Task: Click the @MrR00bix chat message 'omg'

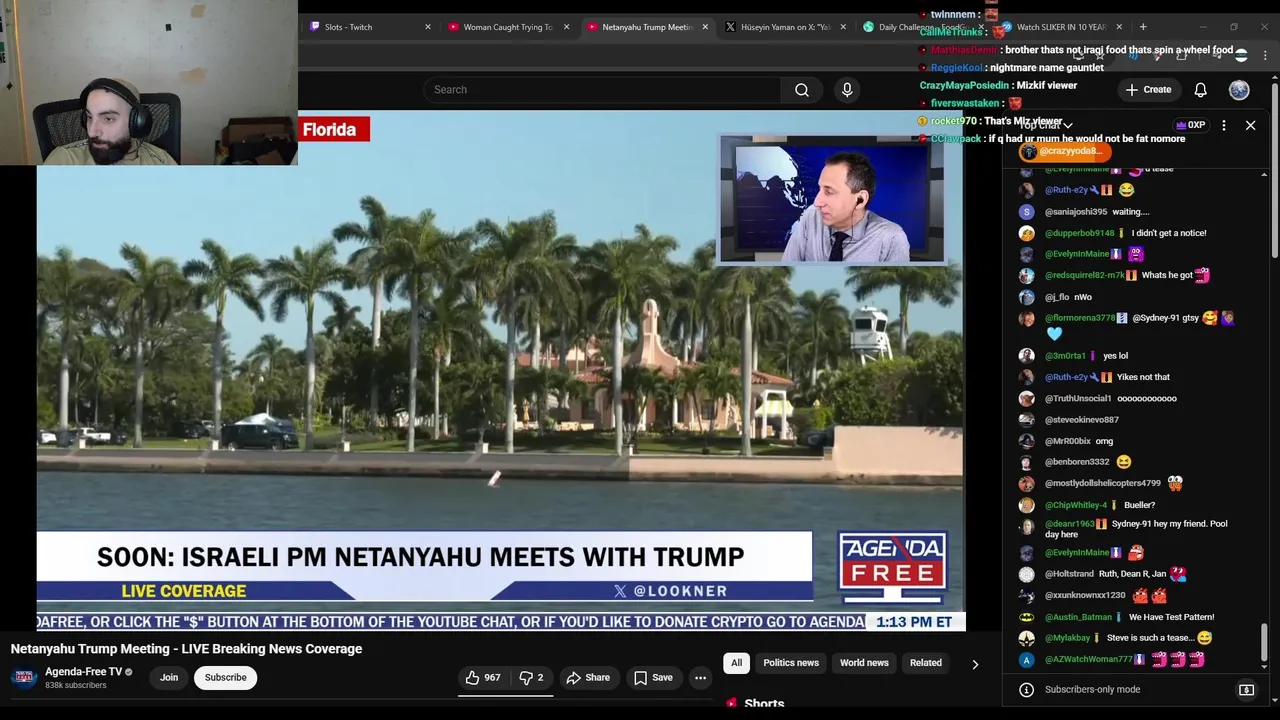Action: 1105,441
